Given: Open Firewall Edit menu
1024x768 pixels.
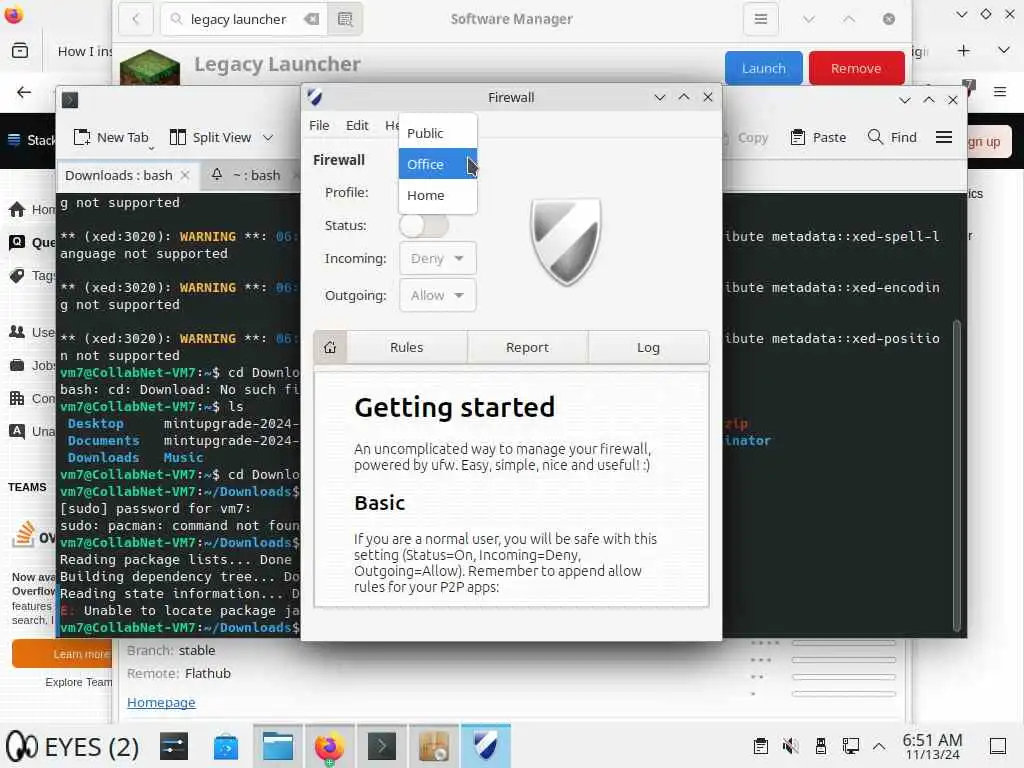Looking at the screenshot, I should tap(357, 125).
